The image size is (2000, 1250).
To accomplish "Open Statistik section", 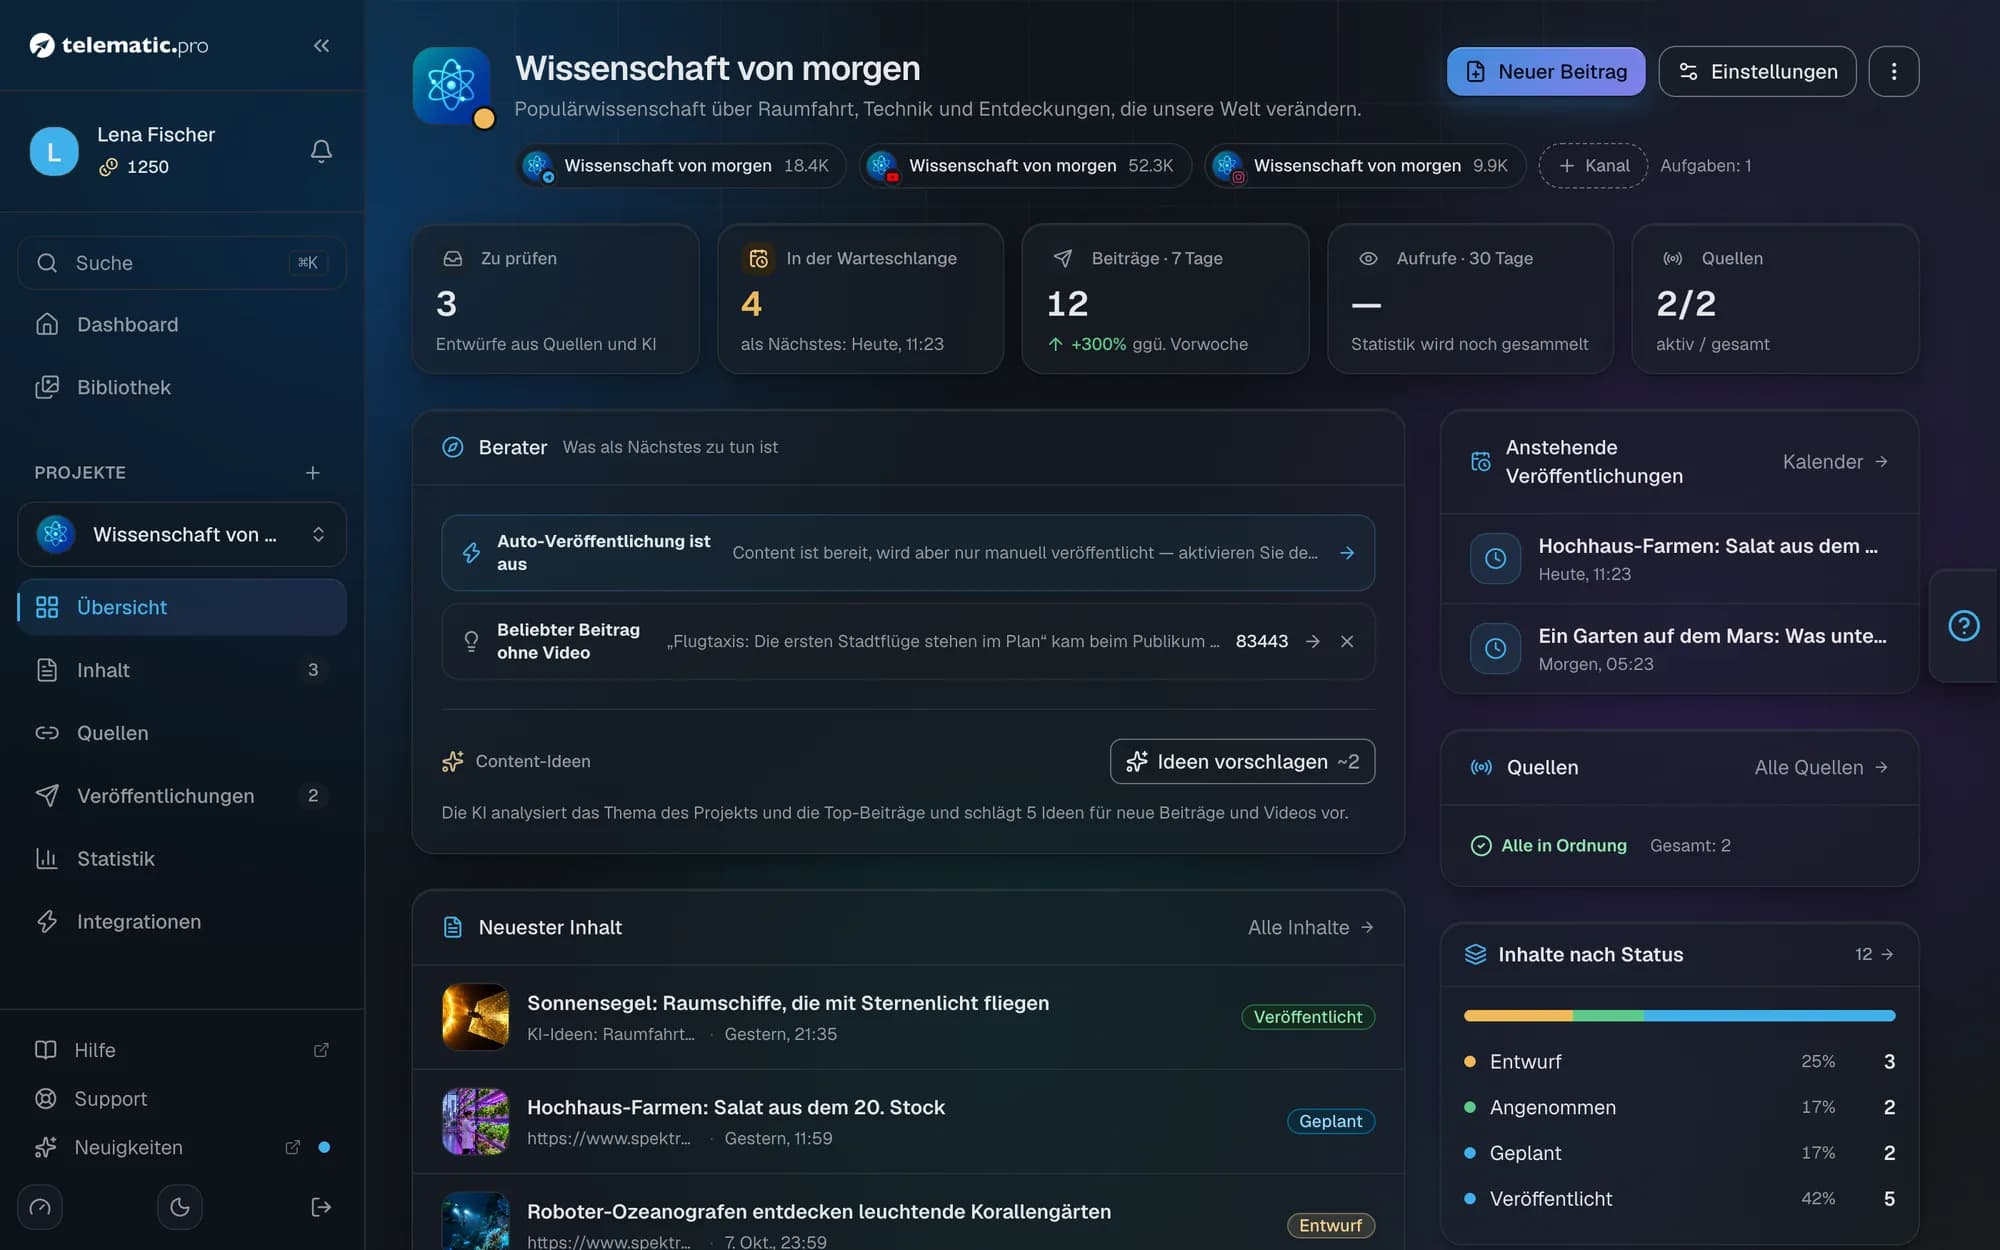I will pos(182,859).
